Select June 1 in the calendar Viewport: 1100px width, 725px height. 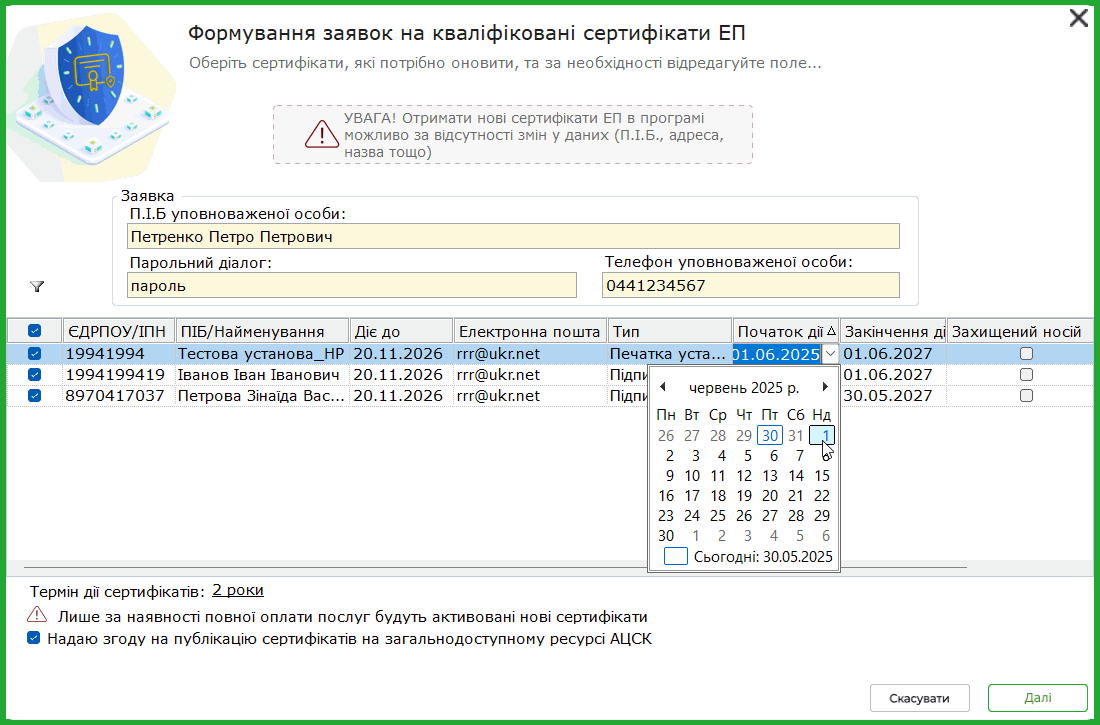coord(821,436)
